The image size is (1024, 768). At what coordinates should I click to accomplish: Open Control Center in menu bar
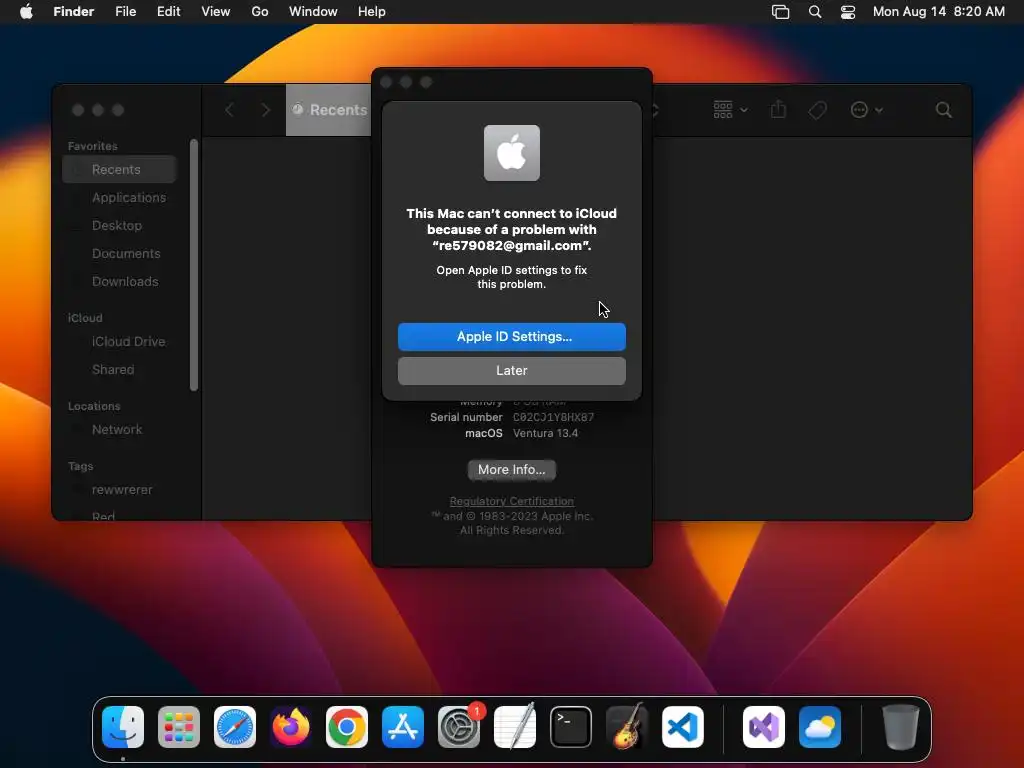pyautogui.click(x=848, y=12)
